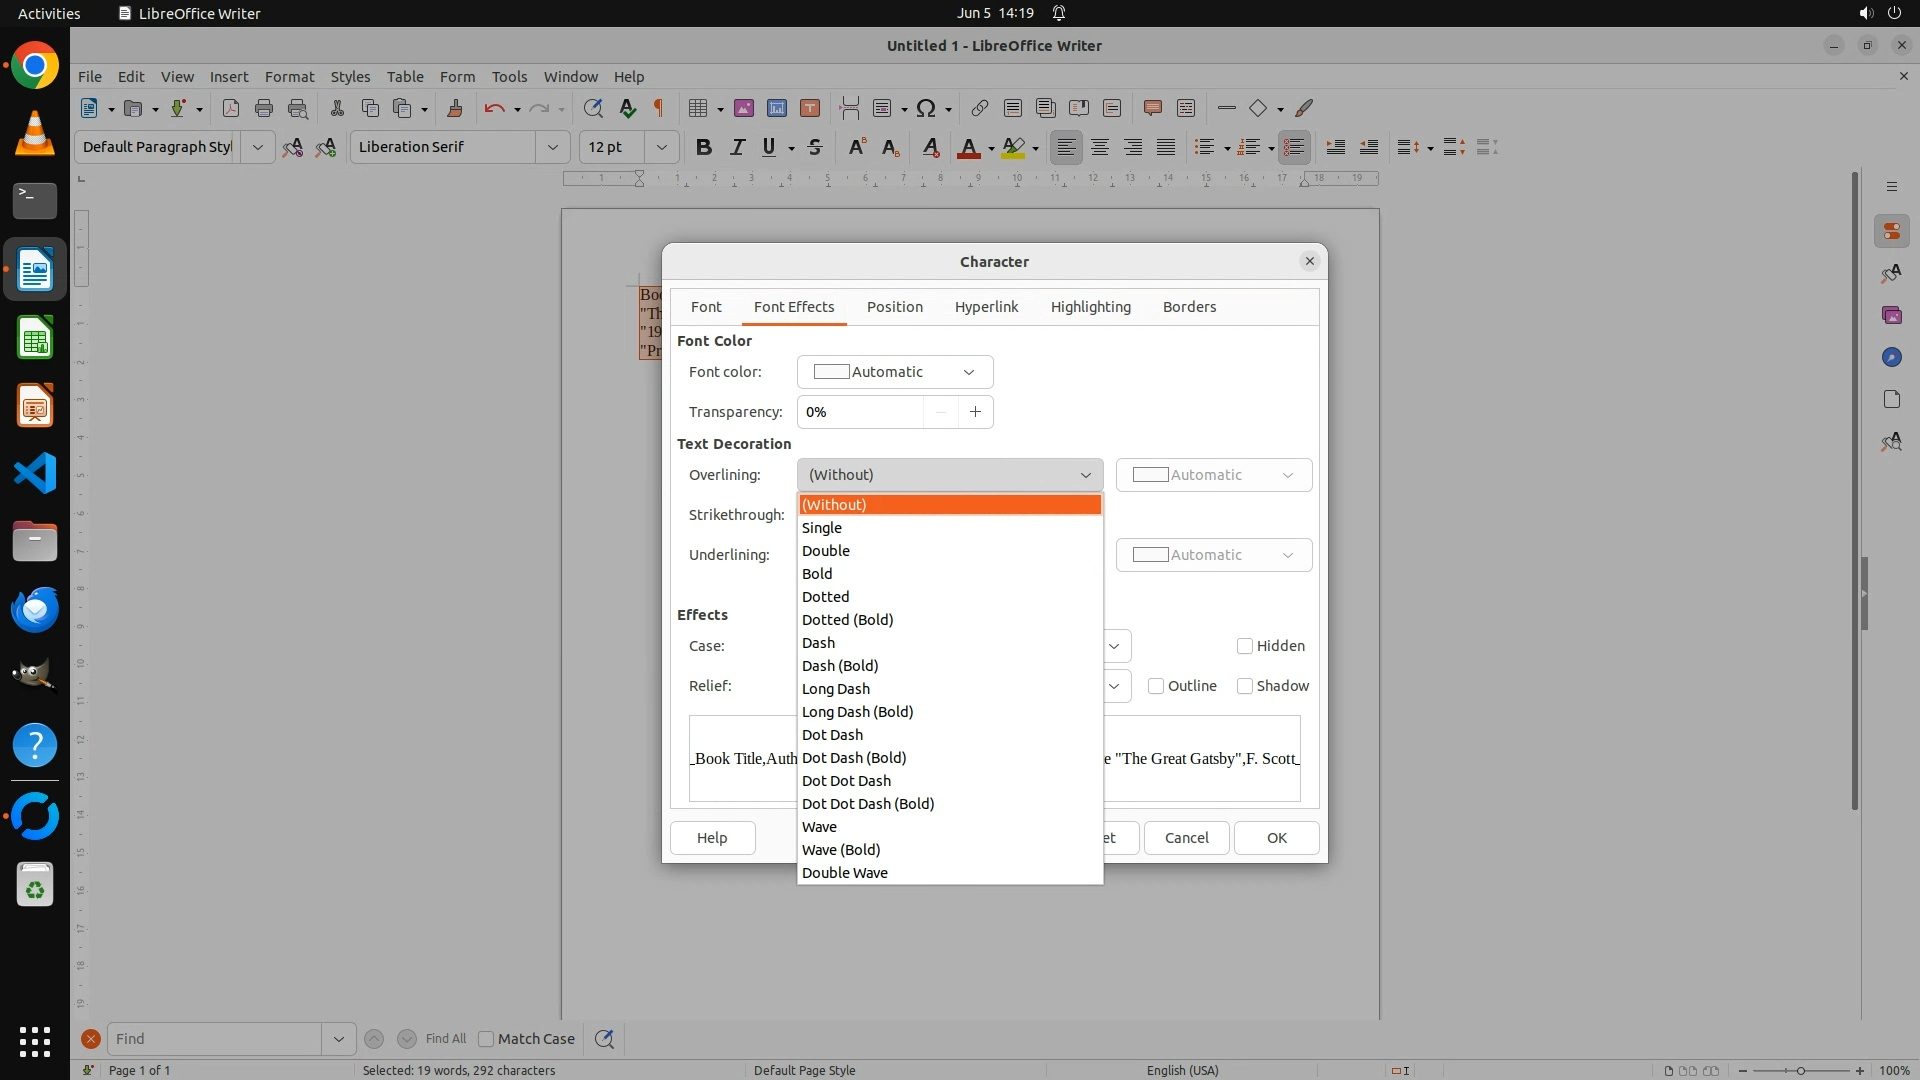Click the Insert Special Character omega icon

point(926,108)
